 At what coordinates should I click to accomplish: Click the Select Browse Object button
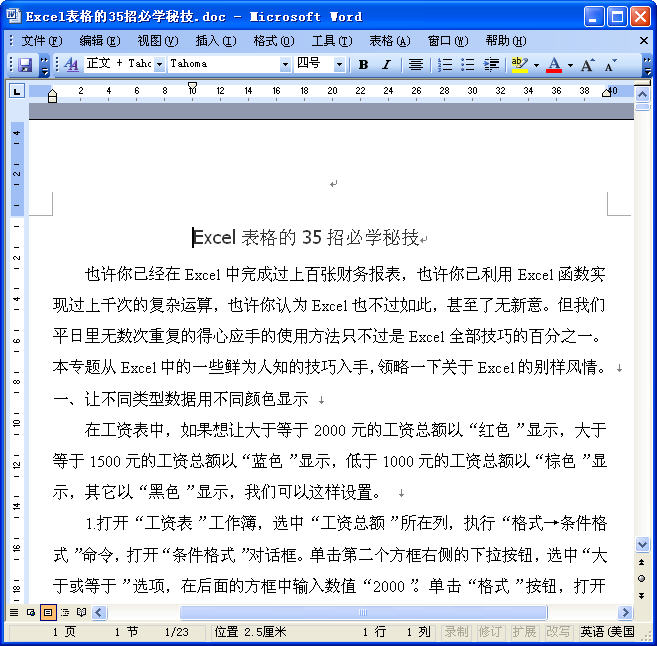tap(642, 578)
